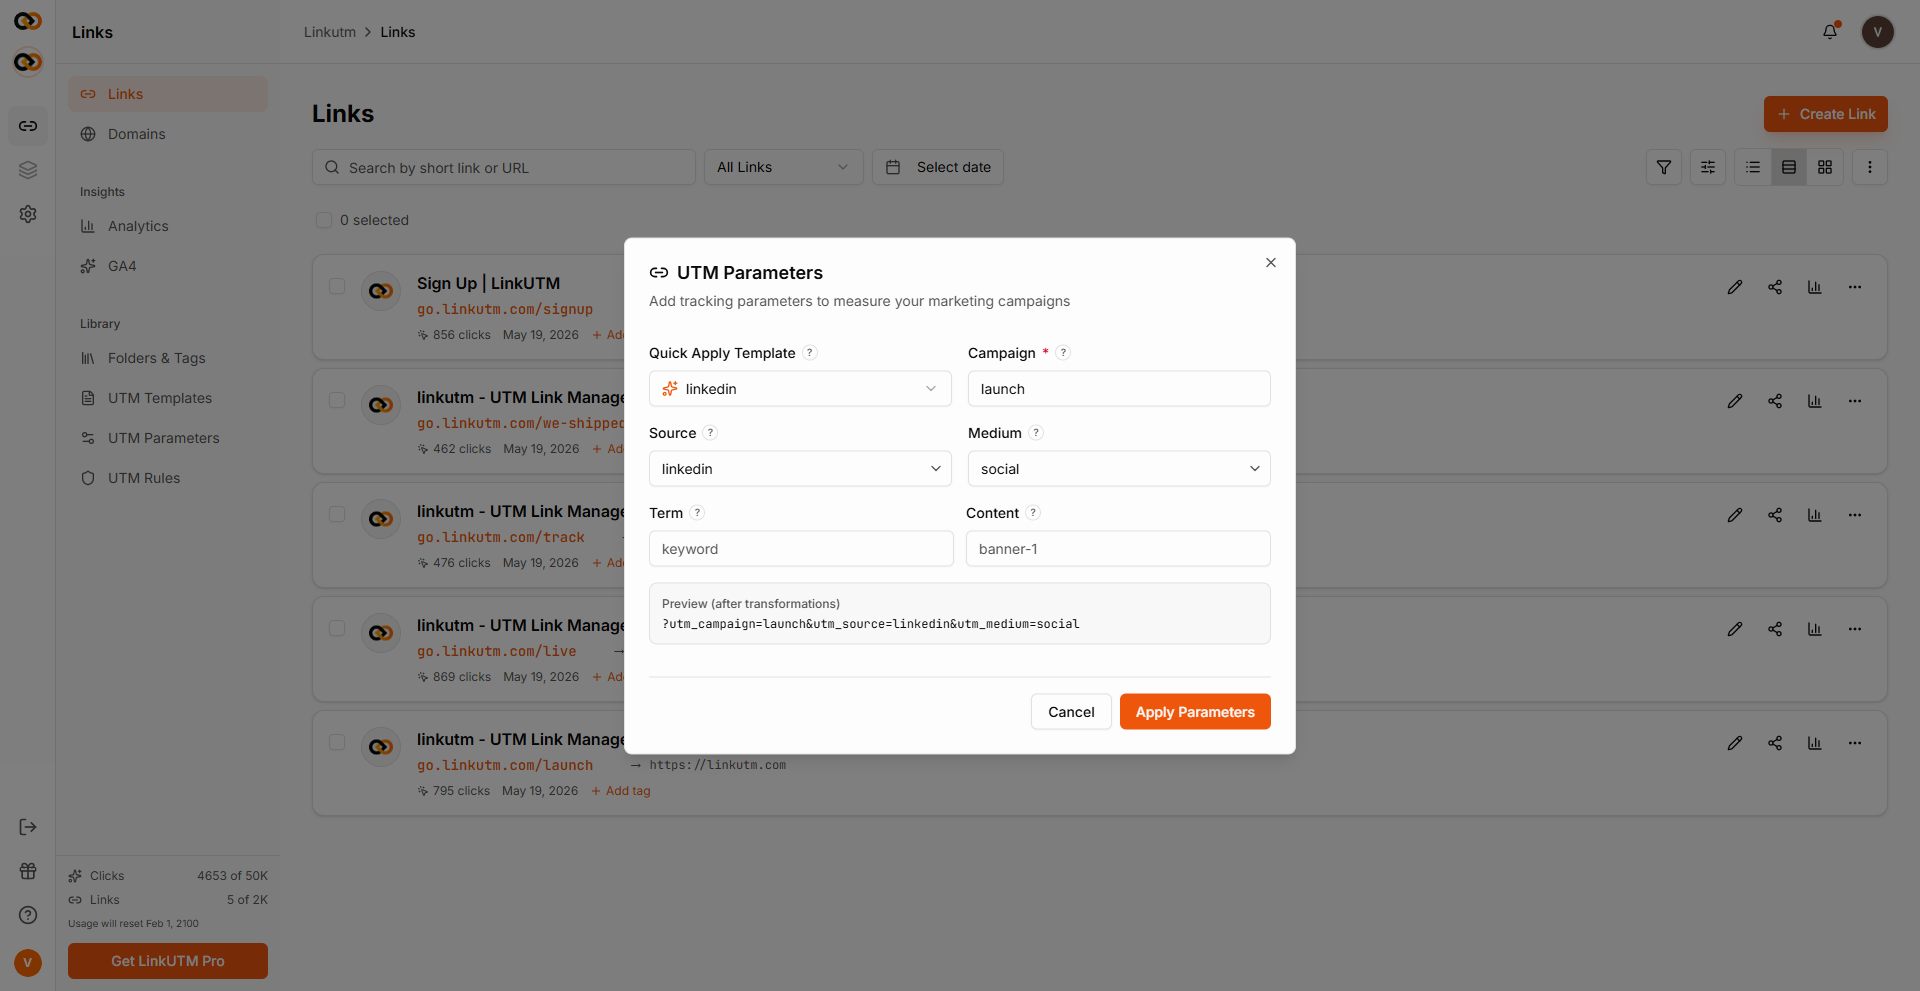Click the Campaign input field

pos(1119,389)
